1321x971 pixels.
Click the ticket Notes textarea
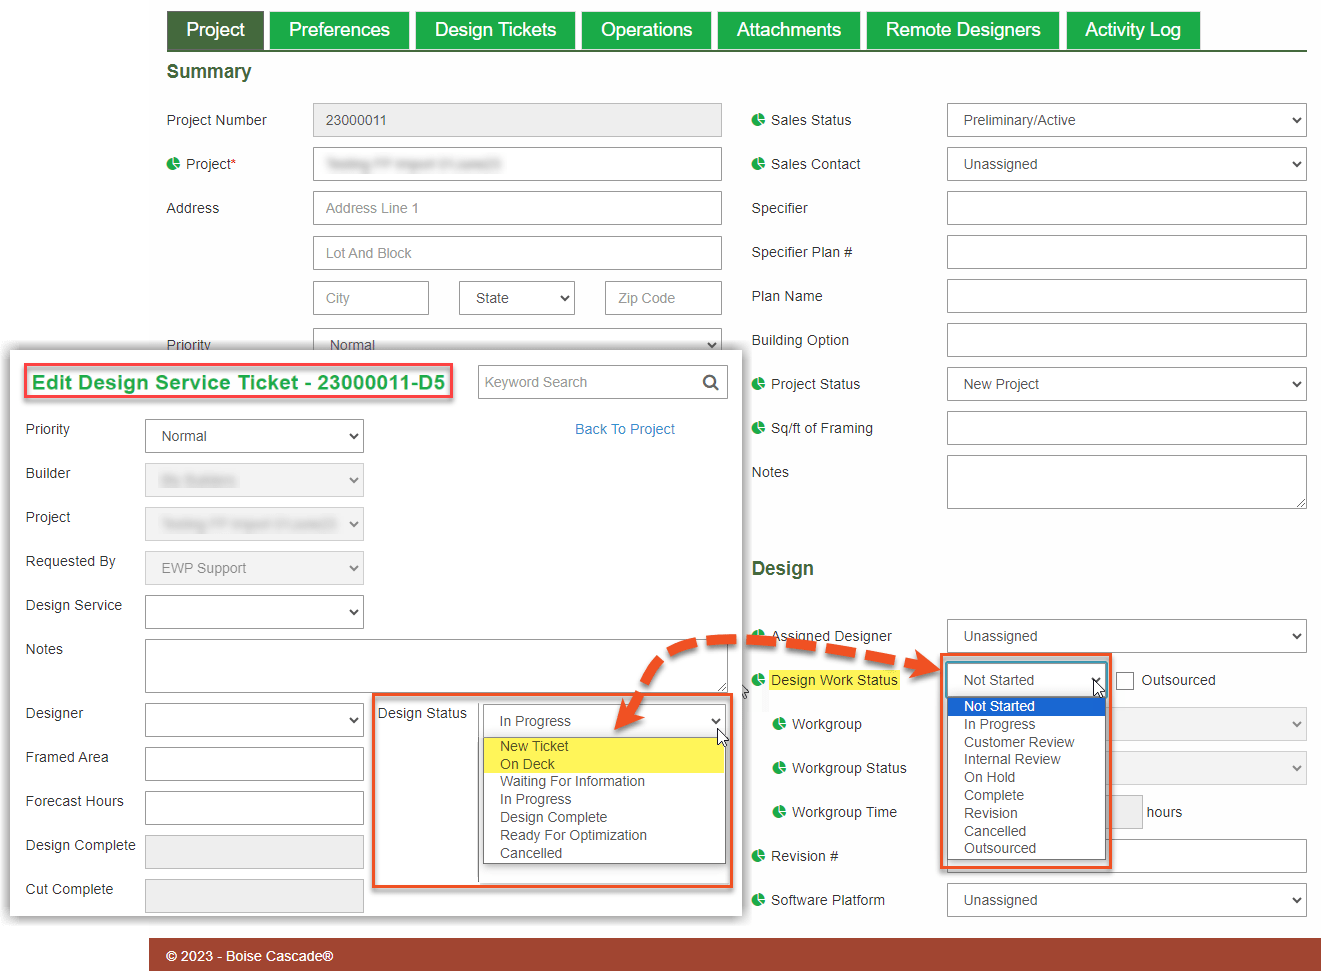pos(436,666)
